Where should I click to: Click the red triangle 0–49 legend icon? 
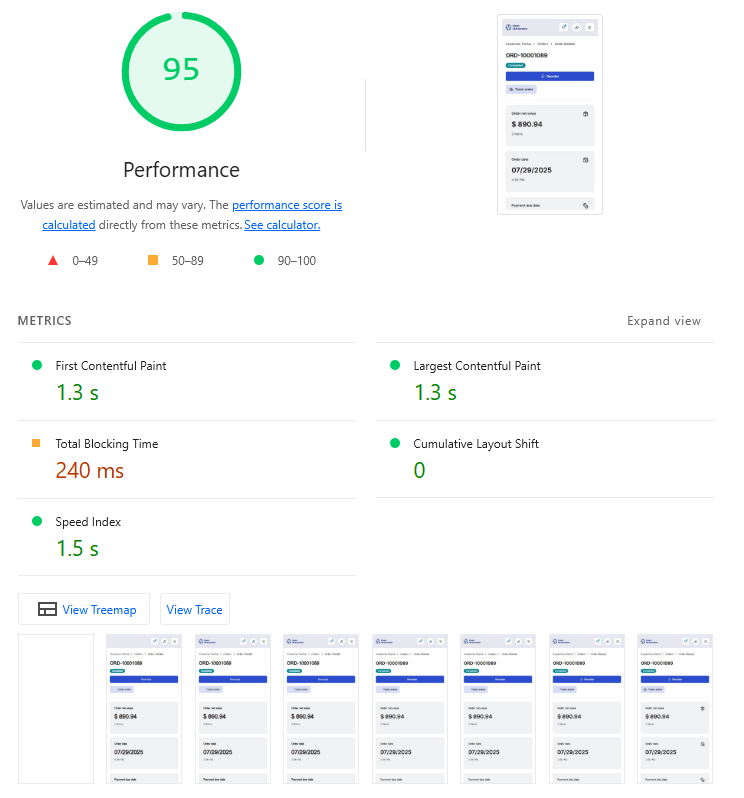(x=52, y=261)
